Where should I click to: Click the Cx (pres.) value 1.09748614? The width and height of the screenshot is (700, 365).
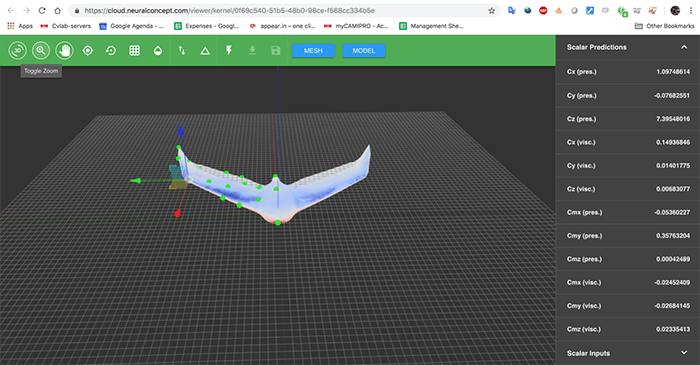tap(673, 71)
